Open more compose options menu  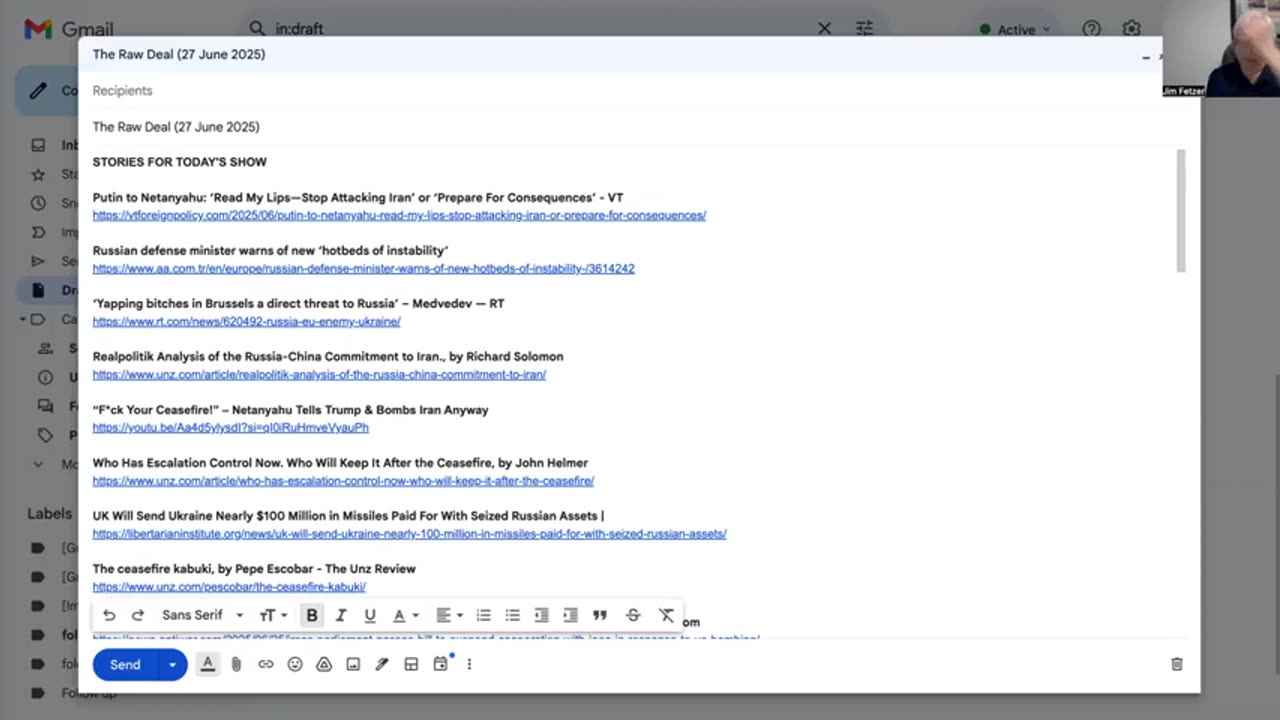[469, 664]
